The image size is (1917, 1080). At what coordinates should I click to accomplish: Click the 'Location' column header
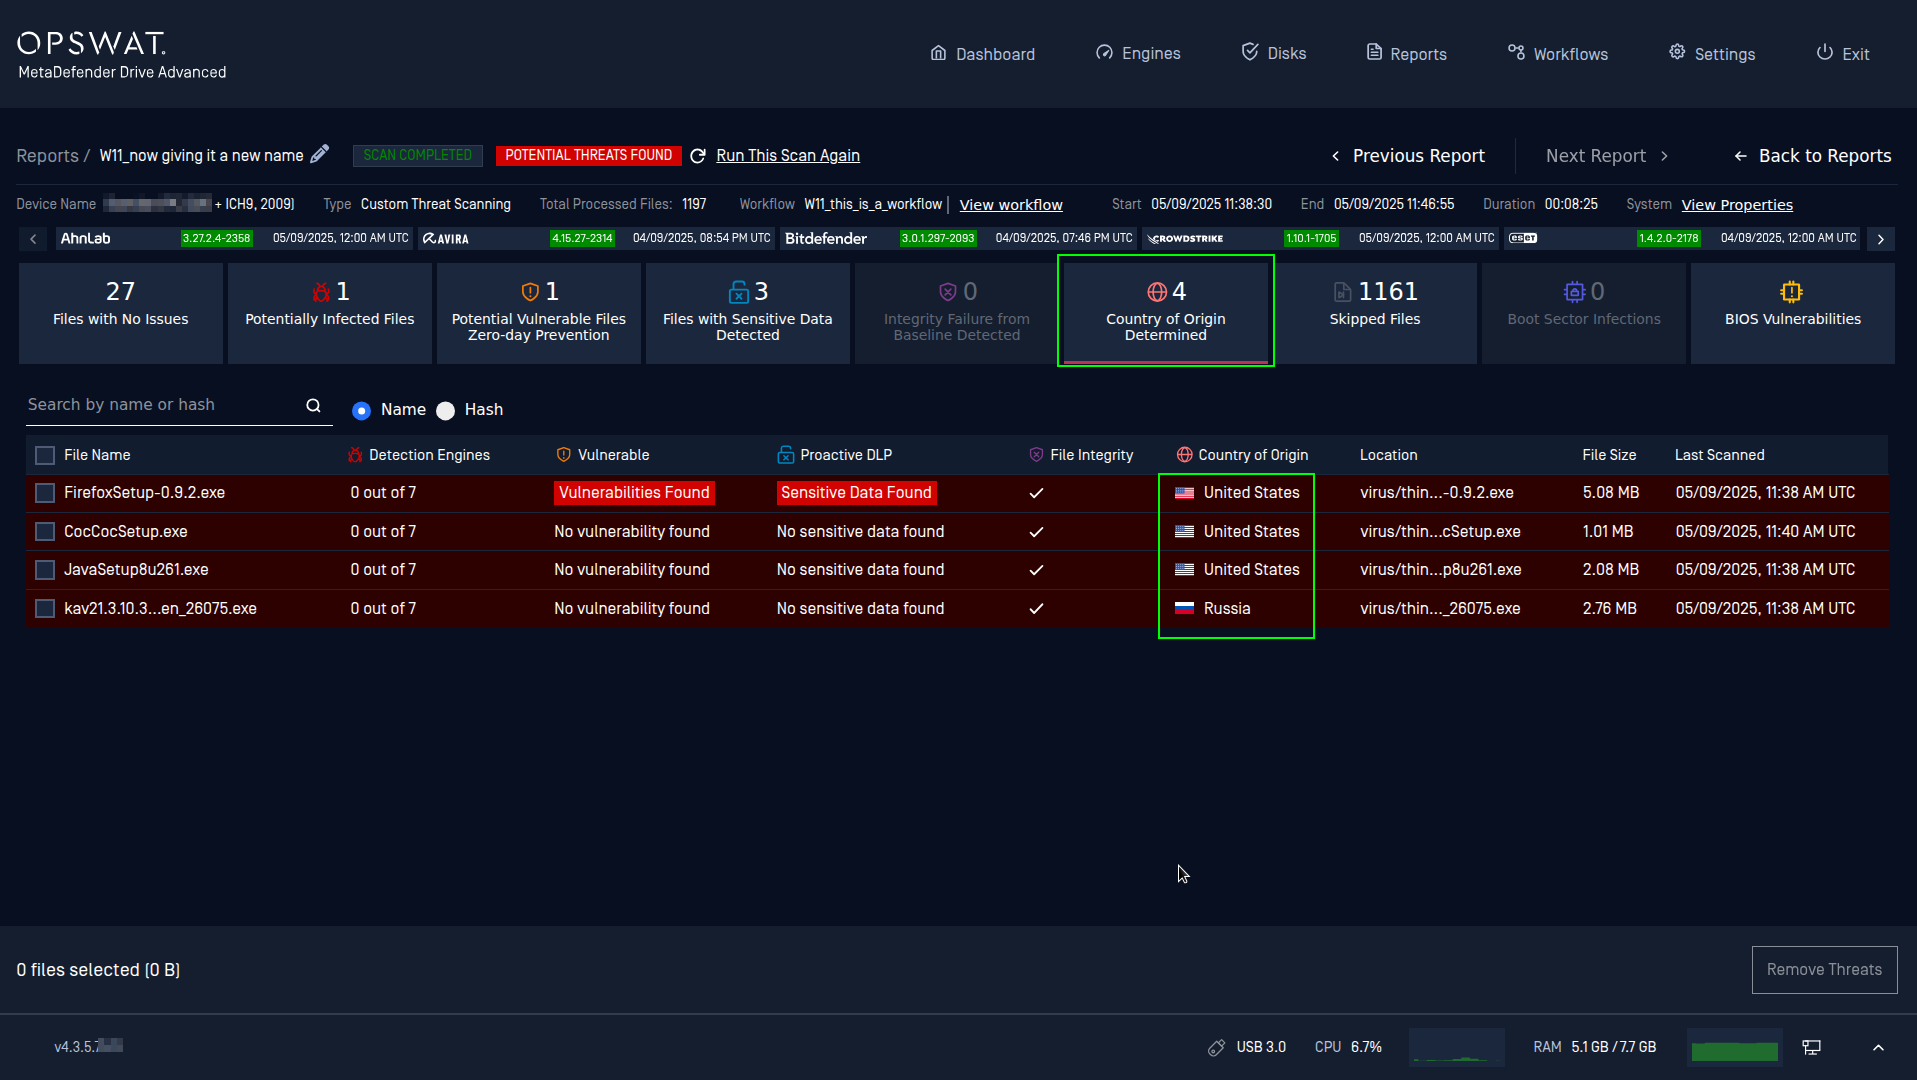(x=1388, y=455)
